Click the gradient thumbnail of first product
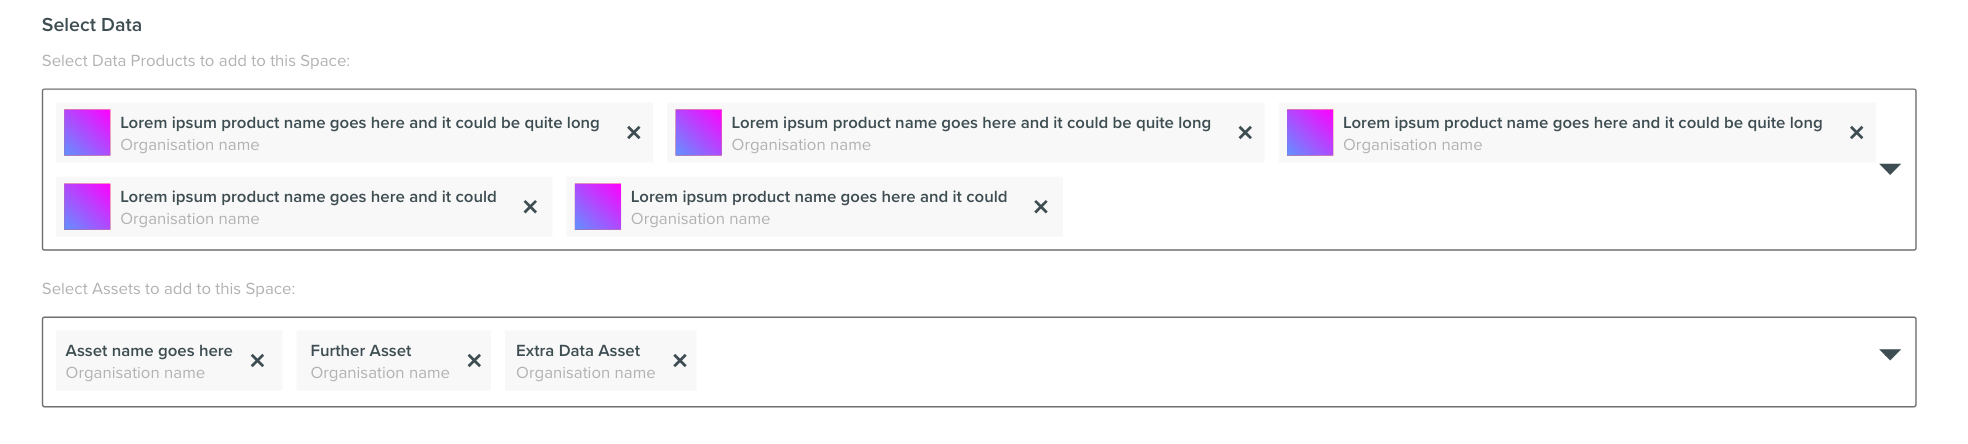1968x444 pixels. click(x=87, y=133)
